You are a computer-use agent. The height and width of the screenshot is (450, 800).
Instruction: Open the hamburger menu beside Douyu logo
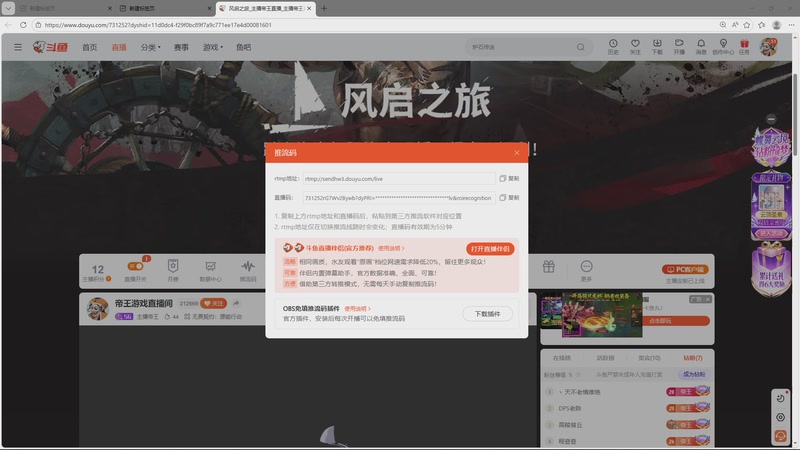[18, 47]
